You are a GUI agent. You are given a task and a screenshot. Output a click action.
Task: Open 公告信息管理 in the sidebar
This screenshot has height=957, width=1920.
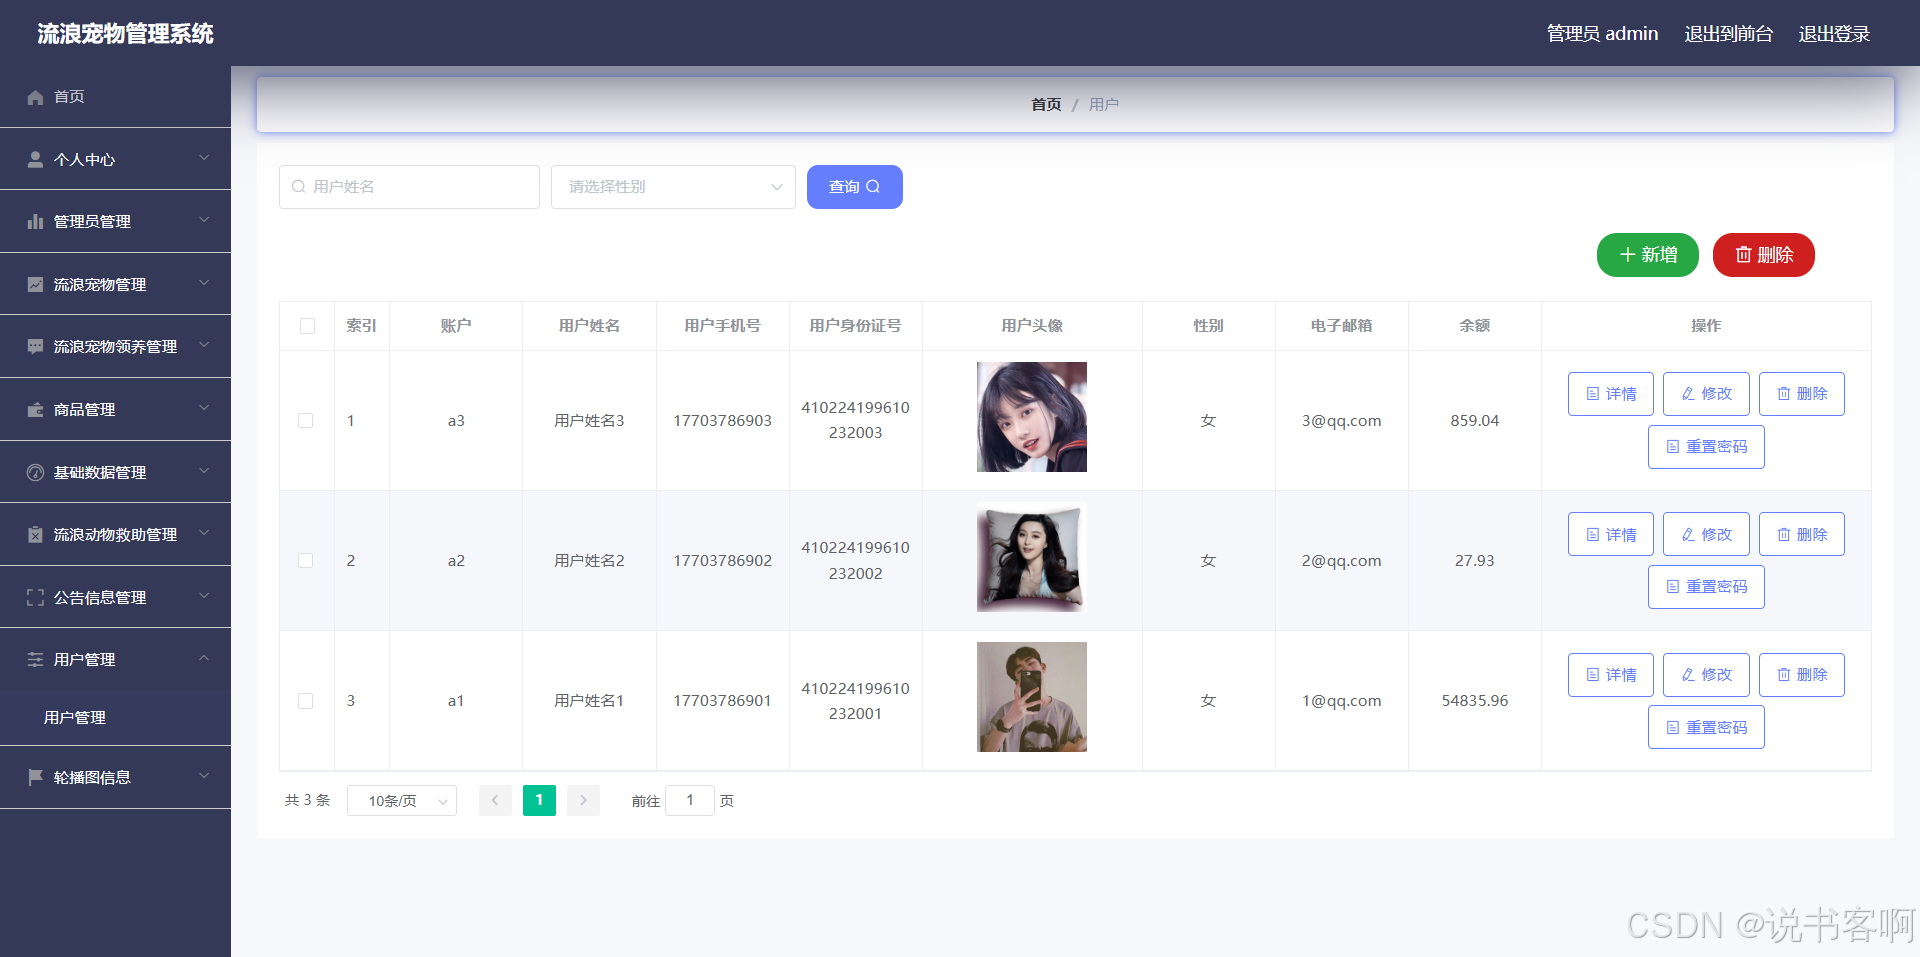(x=115, y=597)
